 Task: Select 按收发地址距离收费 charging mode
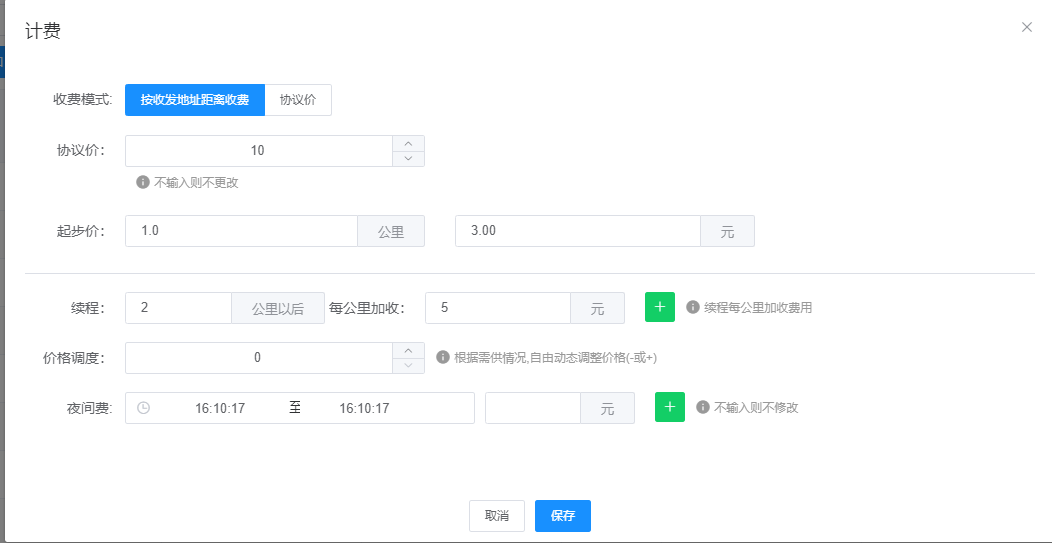[x=195, y=100]
